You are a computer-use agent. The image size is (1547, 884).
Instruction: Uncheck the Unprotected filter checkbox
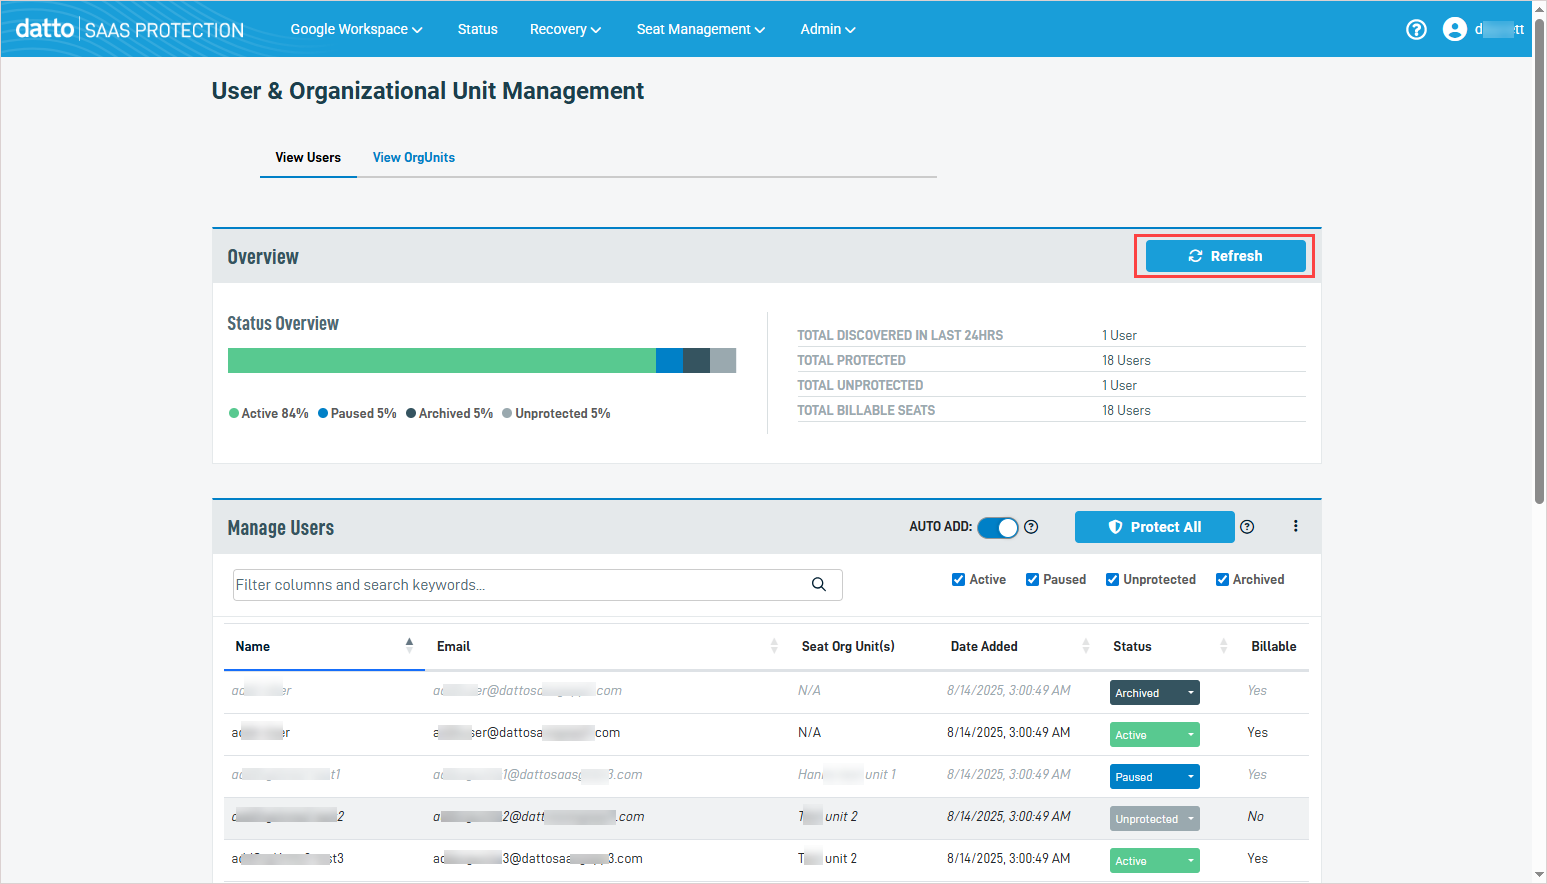click(1112, 579)
